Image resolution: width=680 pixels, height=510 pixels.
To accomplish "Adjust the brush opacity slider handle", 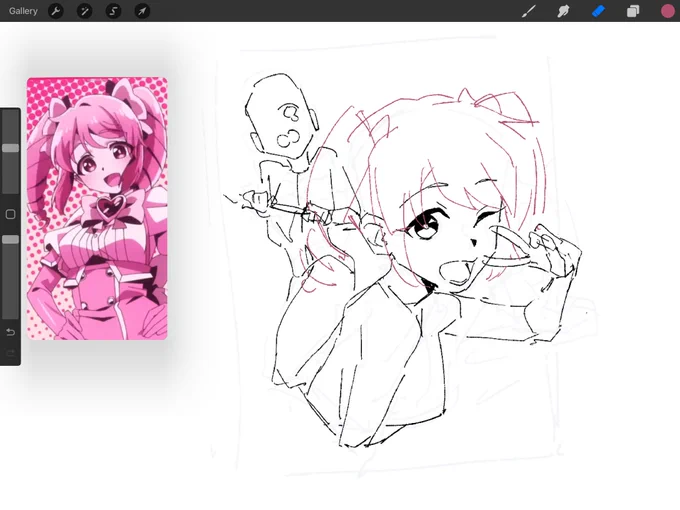I will tap(10, 239).
